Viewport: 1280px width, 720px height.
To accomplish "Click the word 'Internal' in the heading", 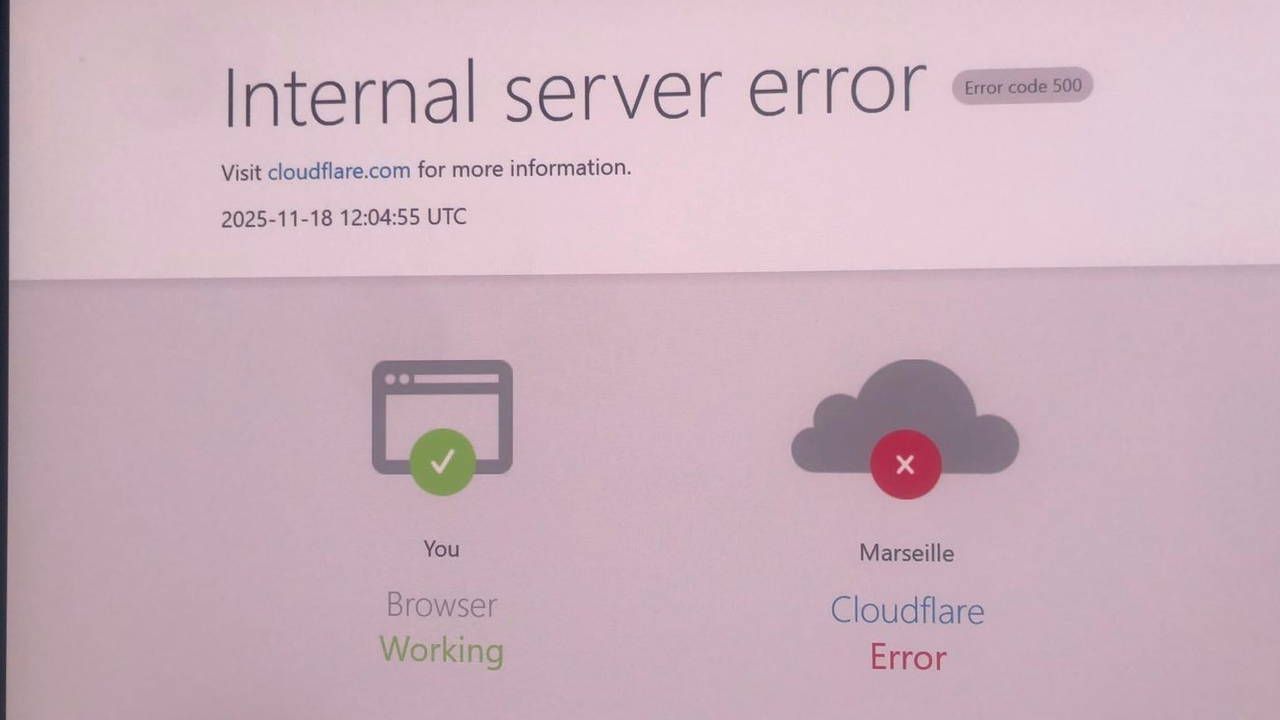I will point(350,95).
